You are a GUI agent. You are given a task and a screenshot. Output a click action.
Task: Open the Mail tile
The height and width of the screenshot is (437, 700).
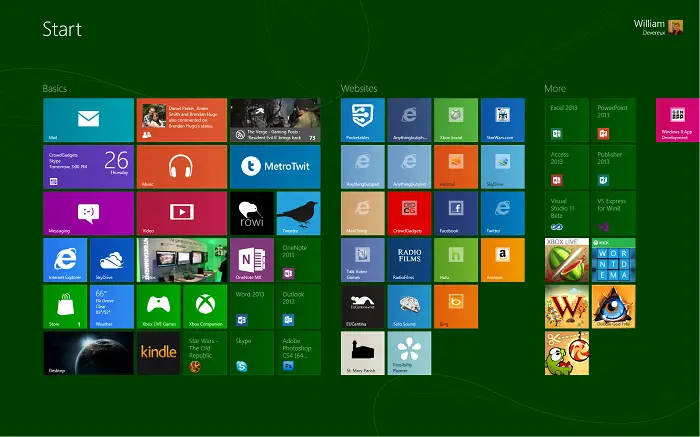88,120
